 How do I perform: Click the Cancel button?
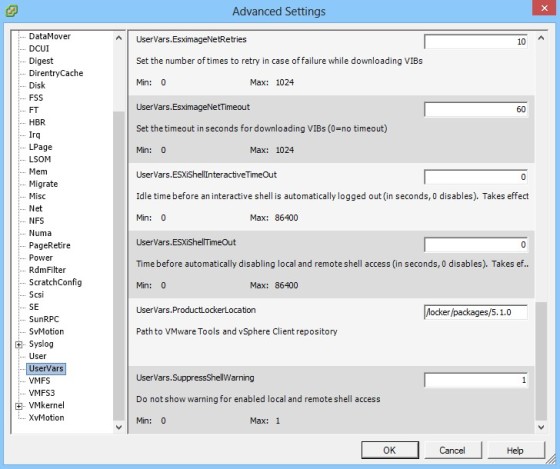click(452, 450)
